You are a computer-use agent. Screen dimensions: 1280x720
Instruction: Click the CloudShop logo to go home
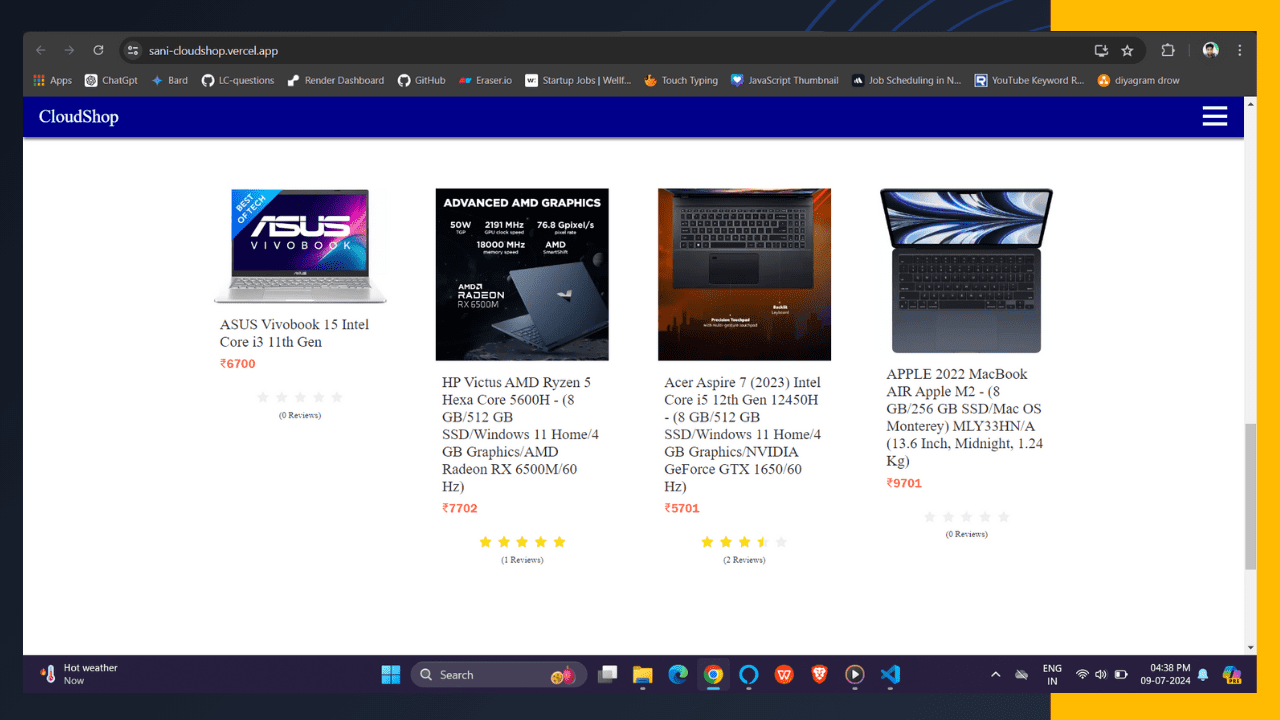pos(78,116)
